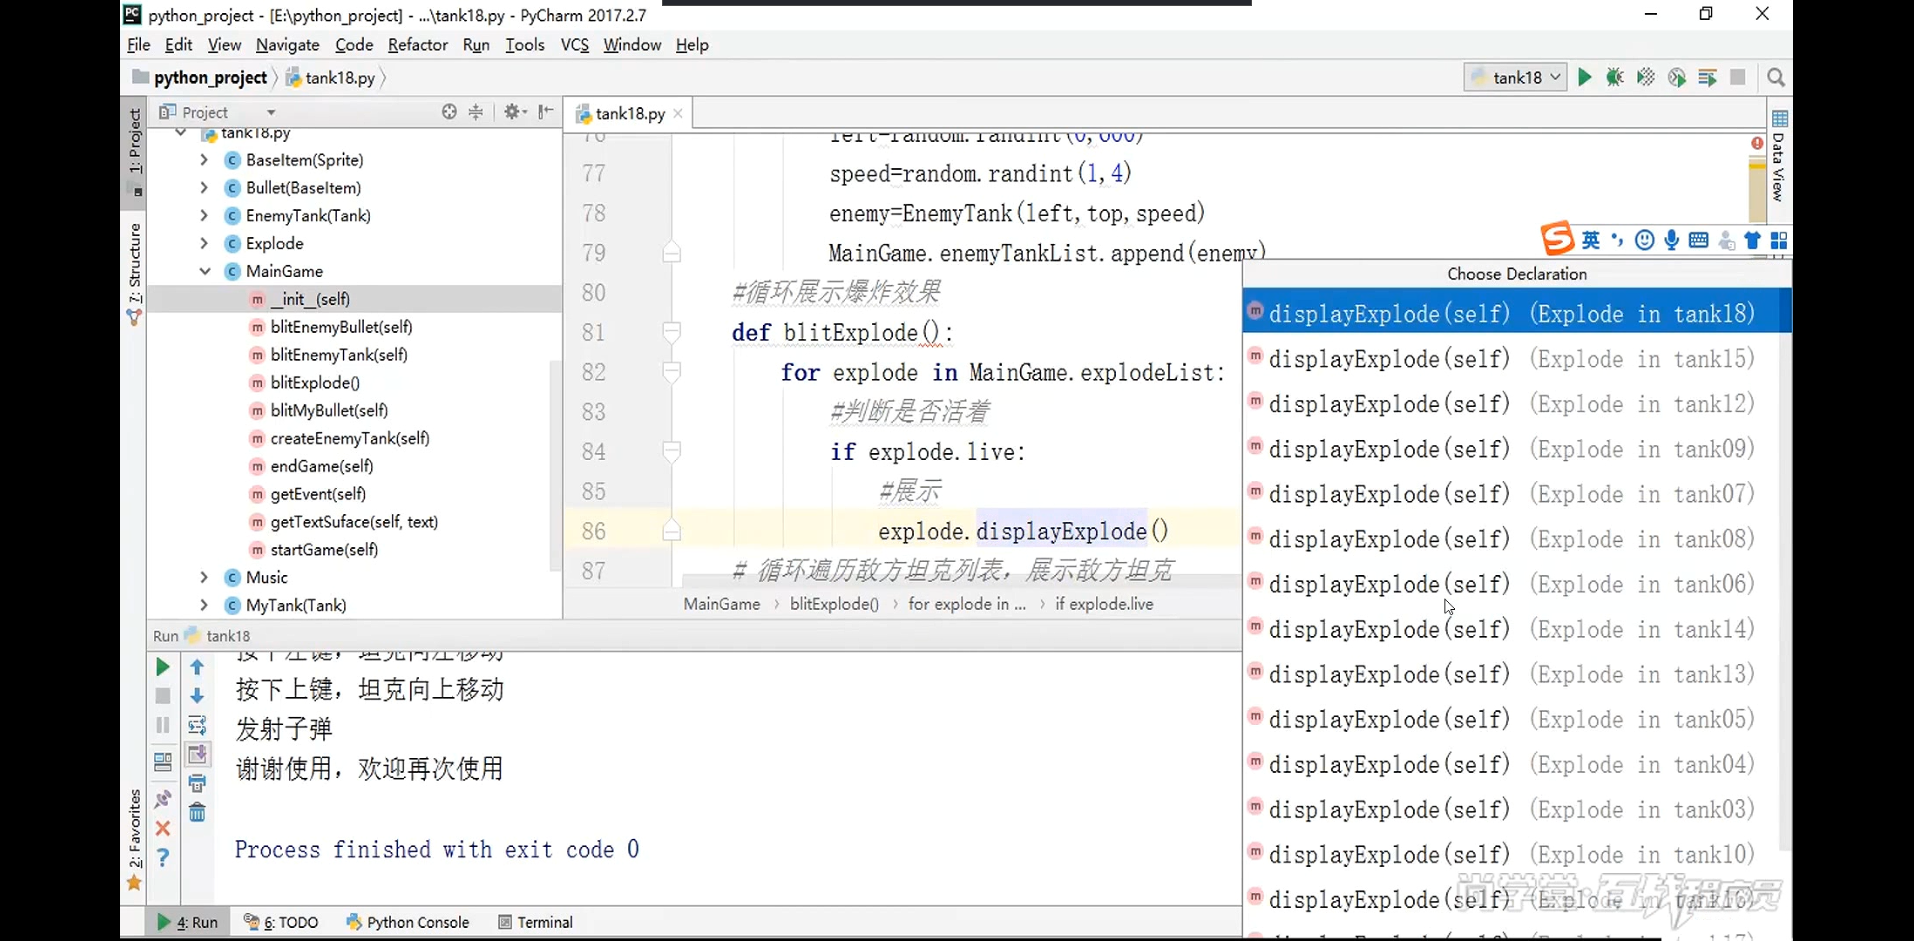Screen dimensions: 1914x941
Task: Clear all console output with trash icon
Action: 197,812
